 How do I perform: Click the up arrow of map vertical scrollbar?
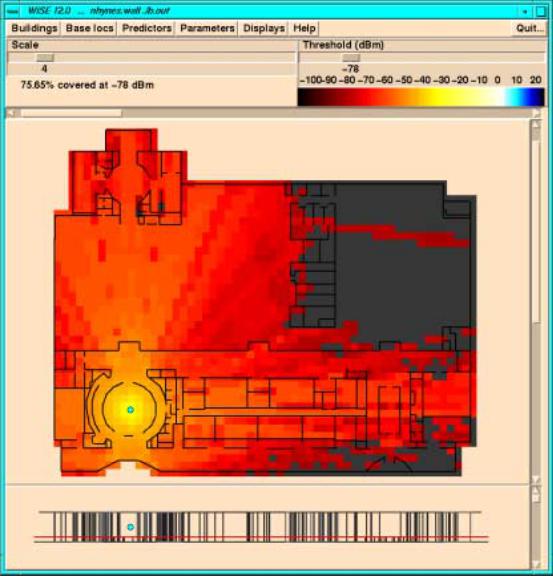(x=536, y=124)
